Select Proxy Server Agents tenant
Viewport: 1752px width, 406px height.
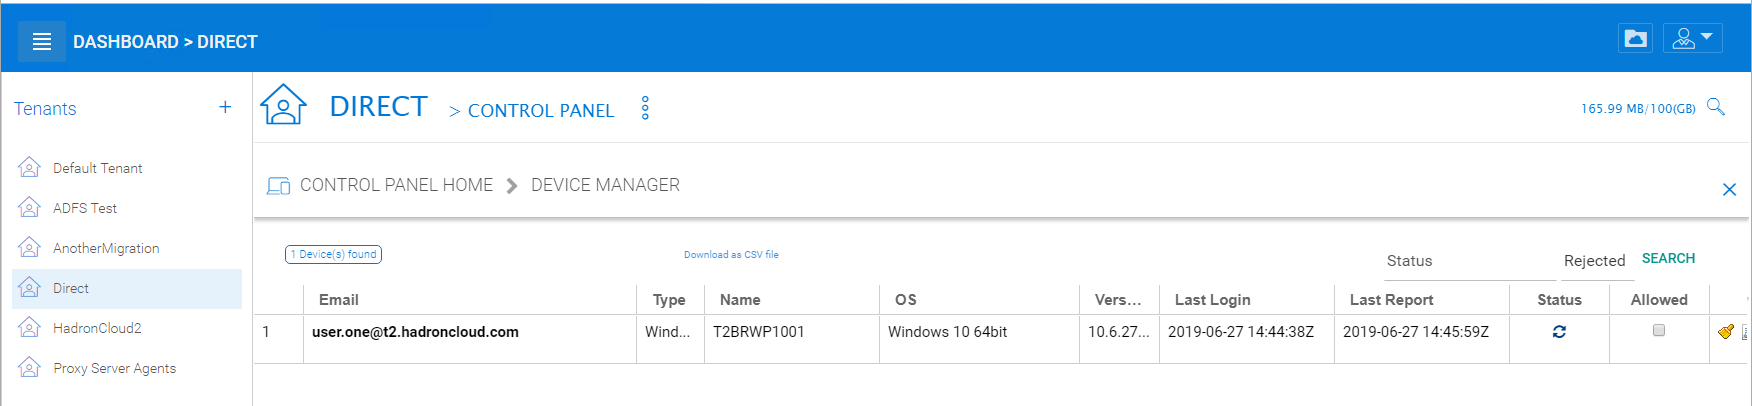(x=127, y=368)
